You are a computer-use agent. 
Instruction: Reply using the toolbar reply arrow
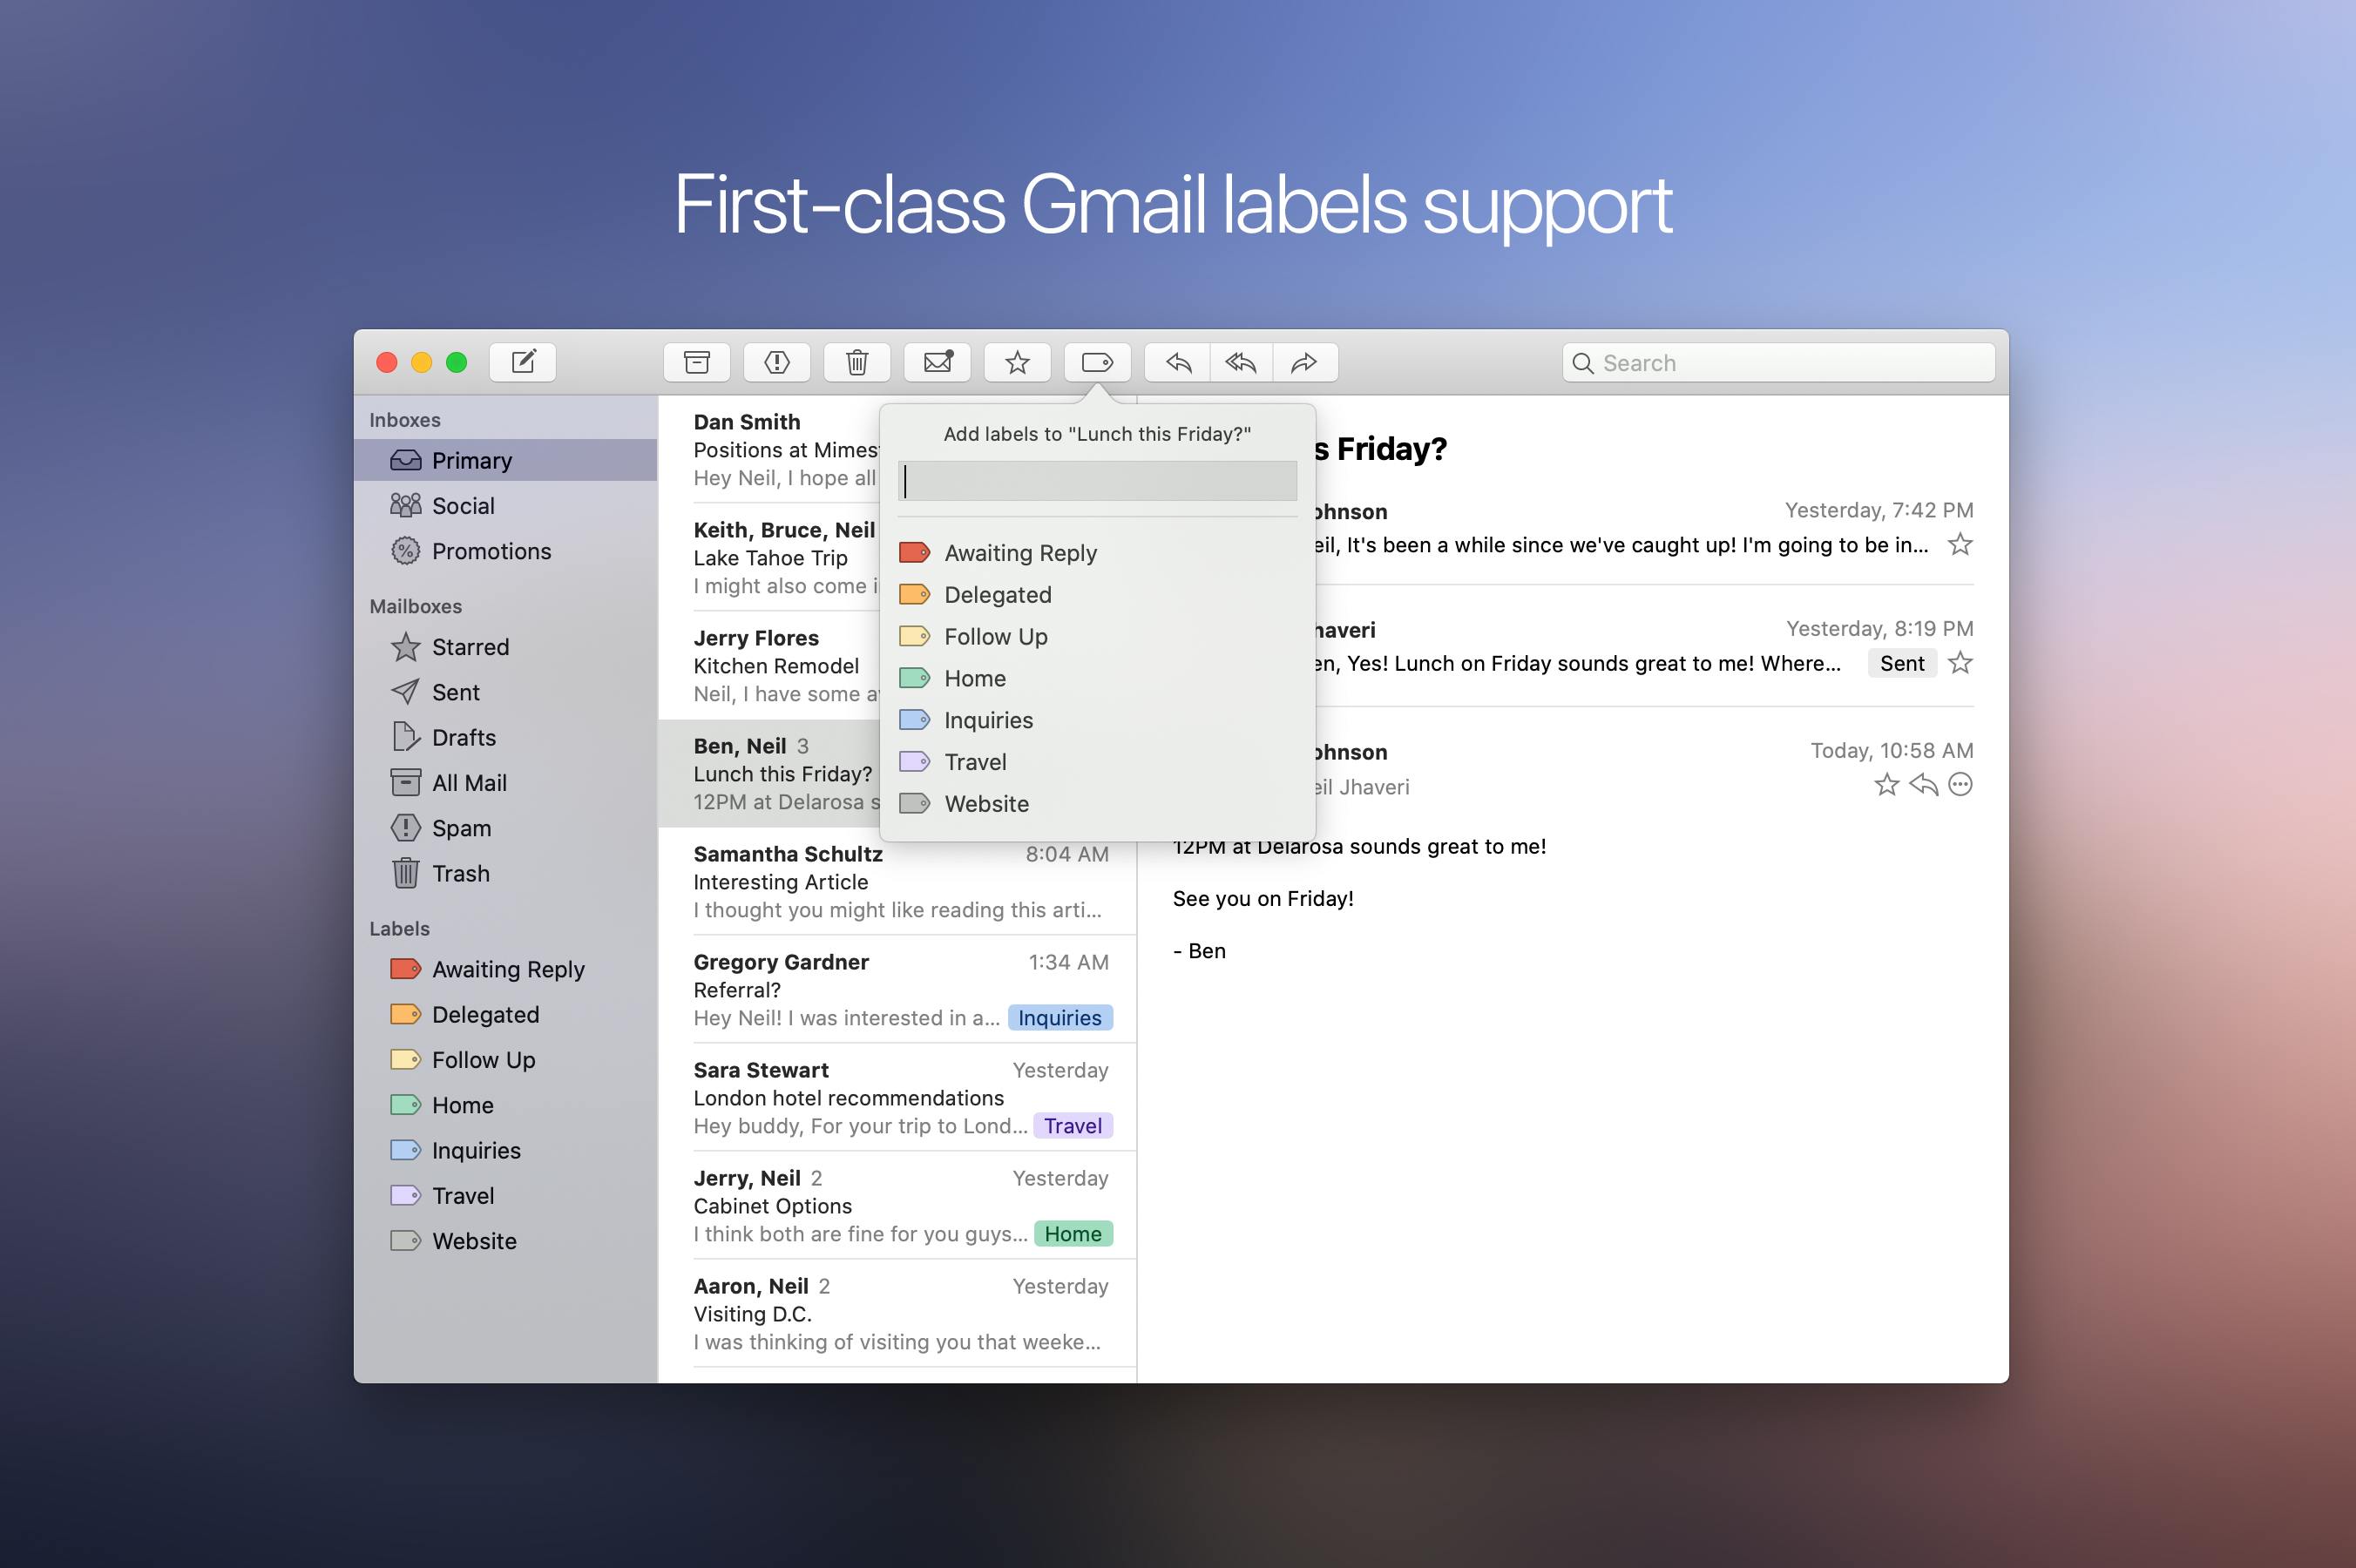coord(1178,362)
